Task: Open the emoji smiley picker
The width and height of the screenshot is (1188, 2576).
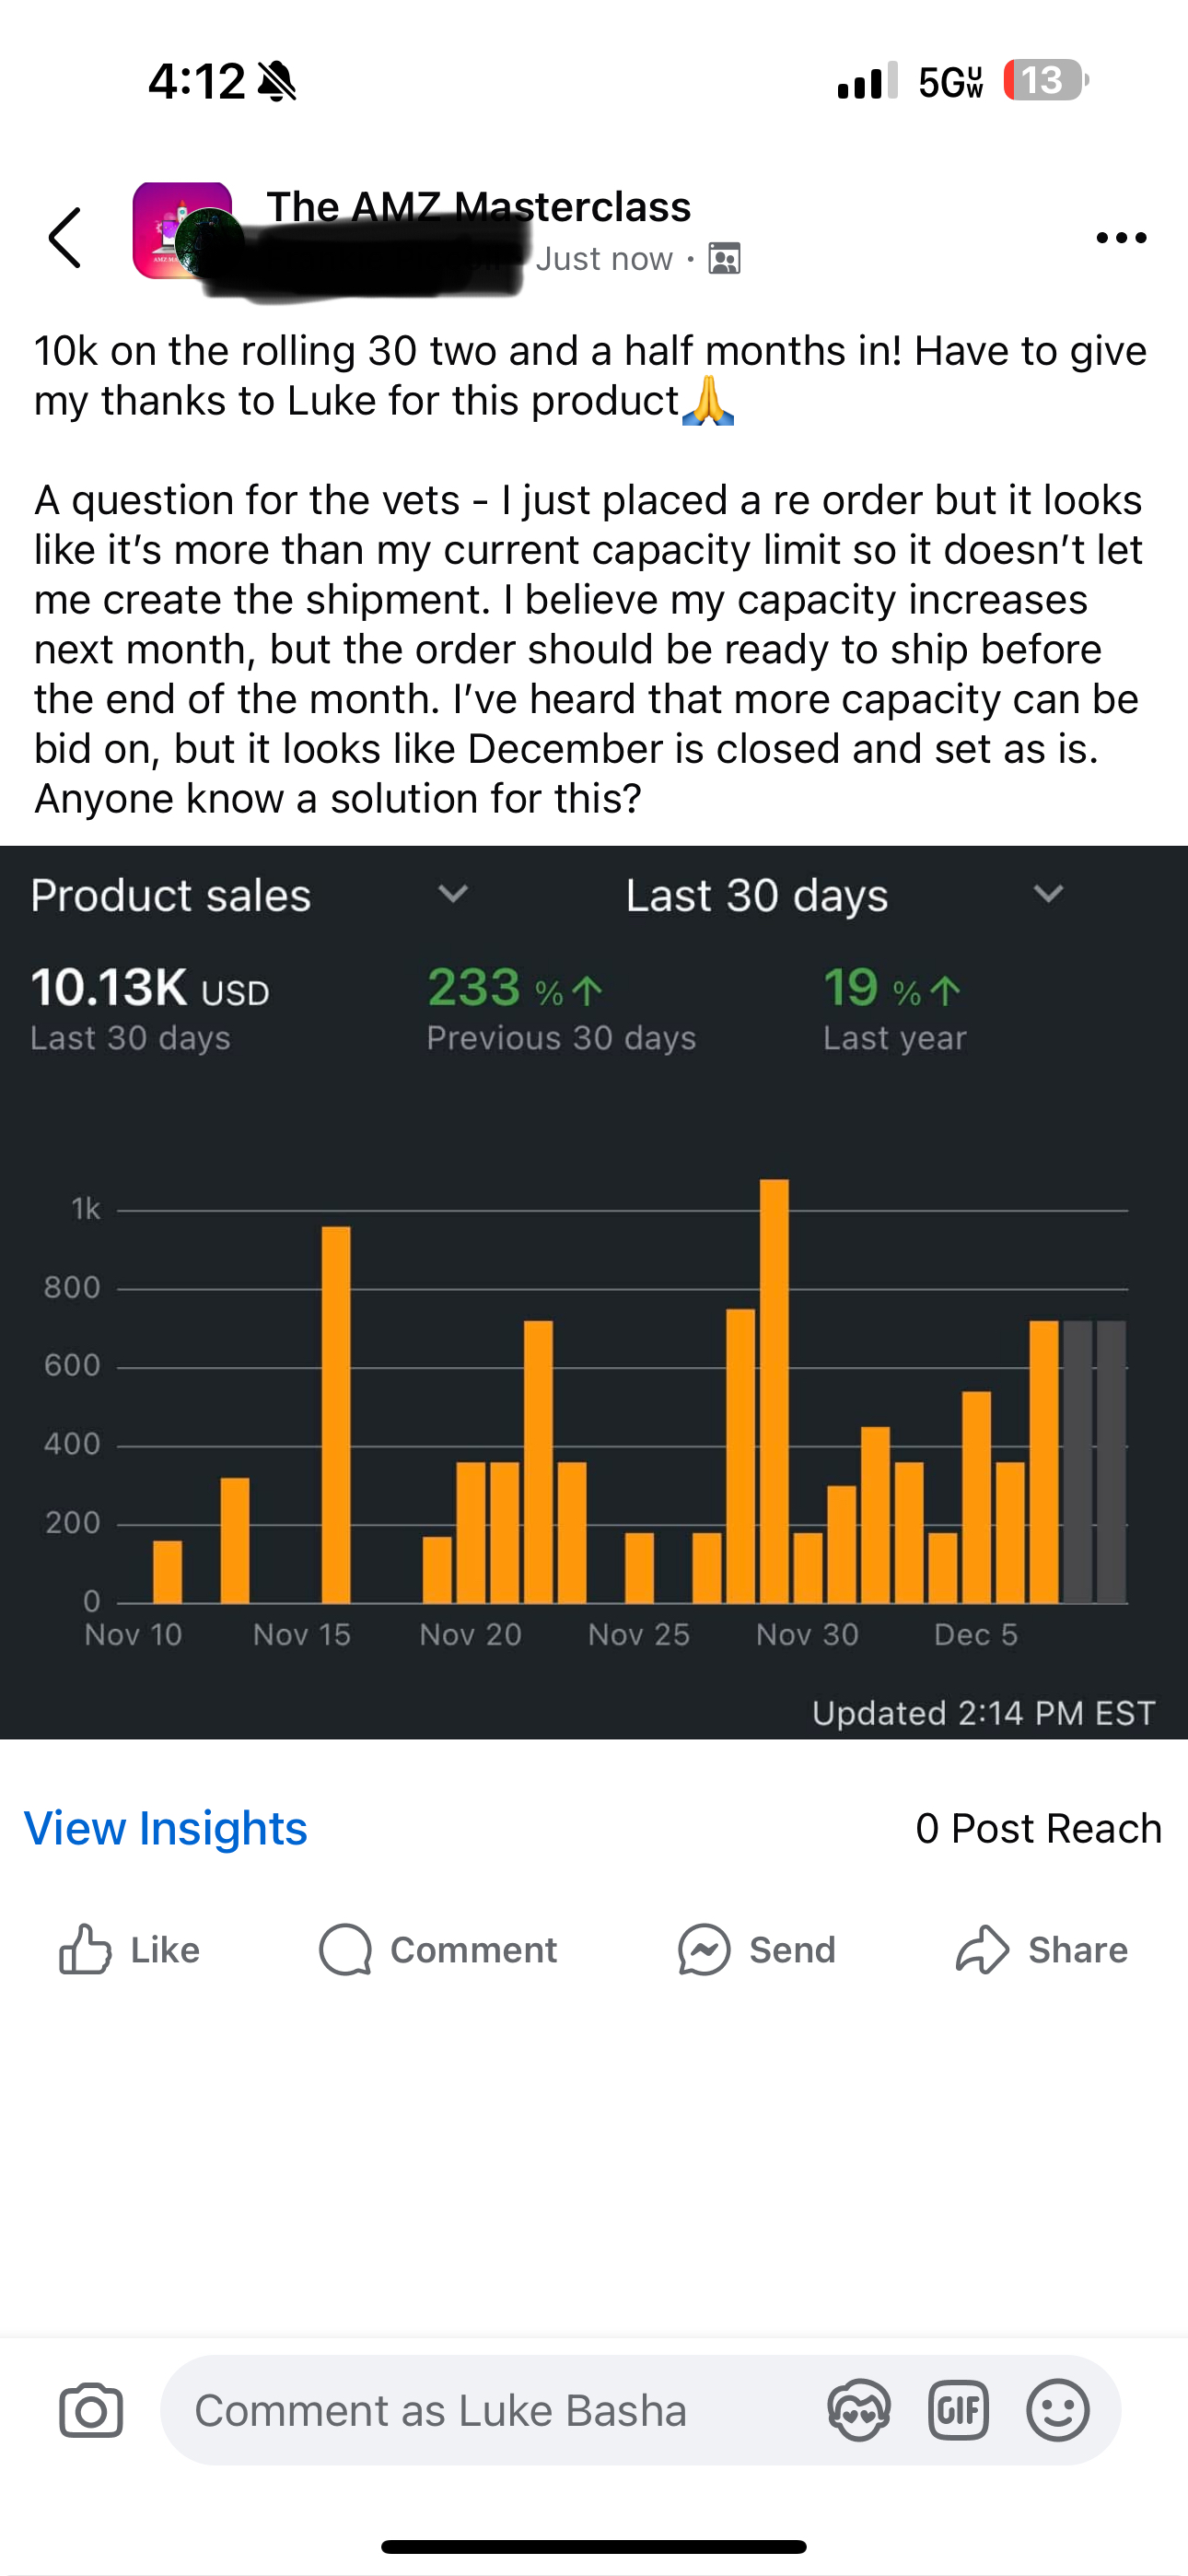Action: [1058, 2410]
